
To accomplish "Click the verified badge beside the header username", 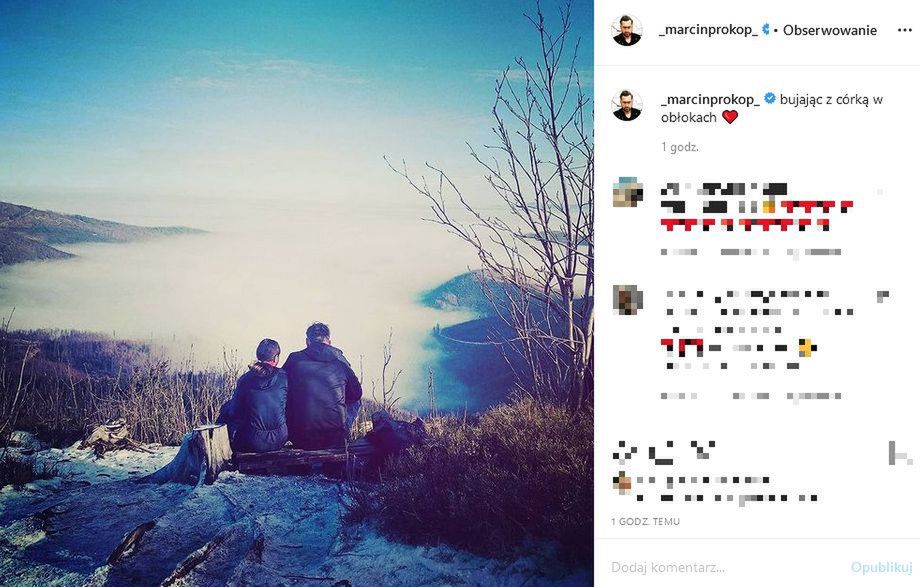I will coord(766,29).
